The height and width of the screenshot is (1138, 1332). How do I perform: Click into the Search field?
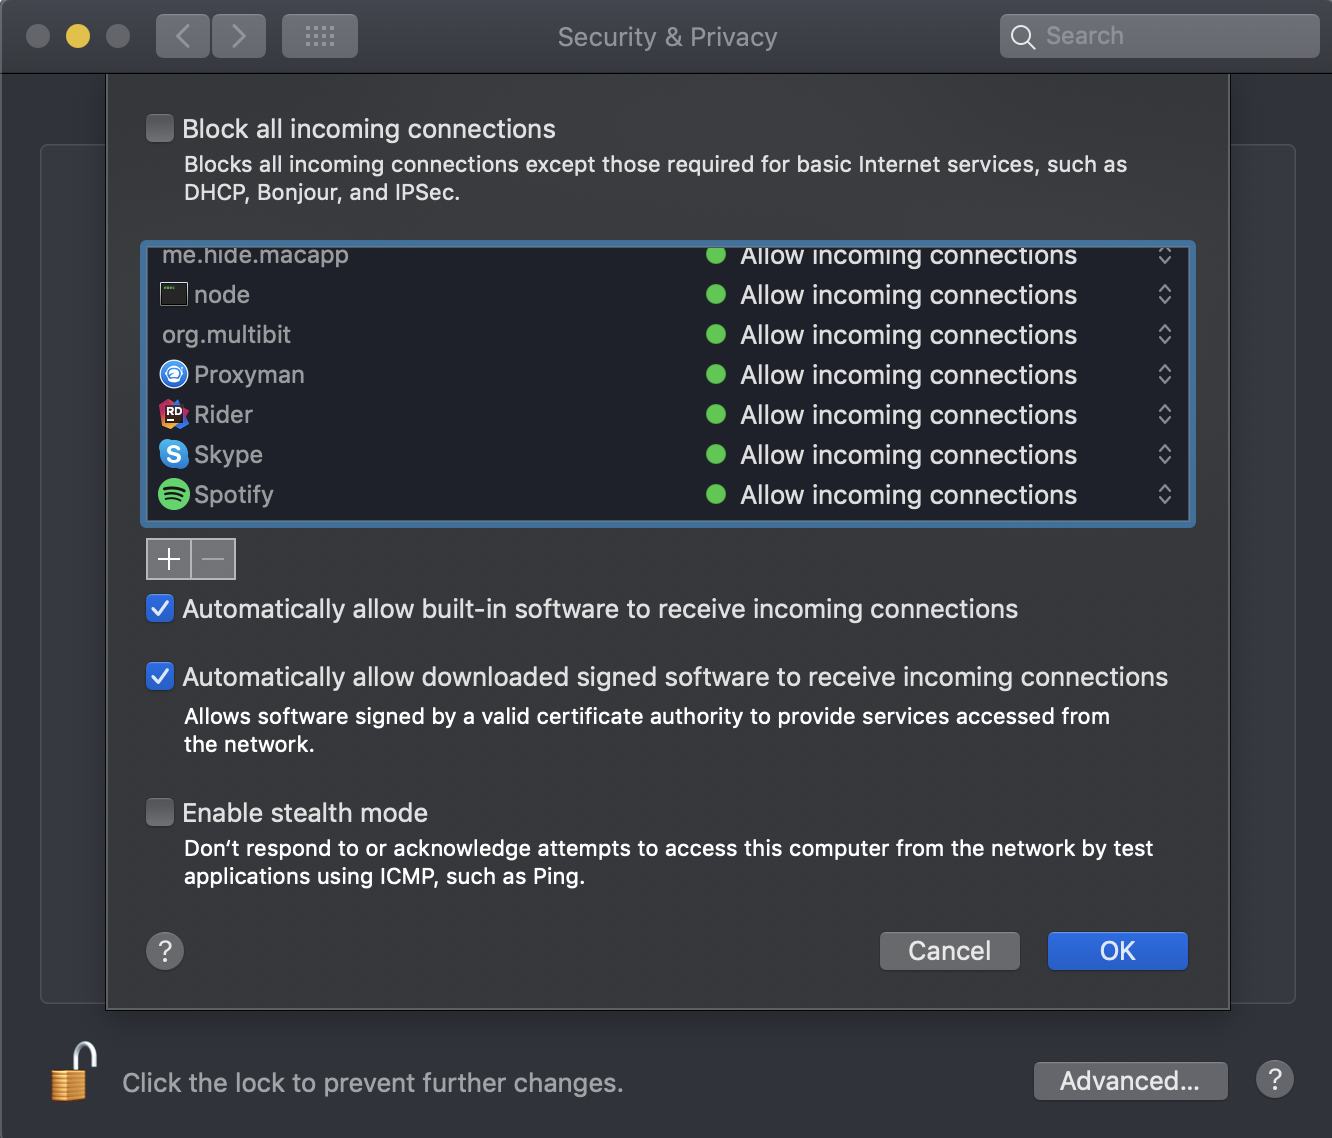pyautogui.click(x=1158, y=35)
